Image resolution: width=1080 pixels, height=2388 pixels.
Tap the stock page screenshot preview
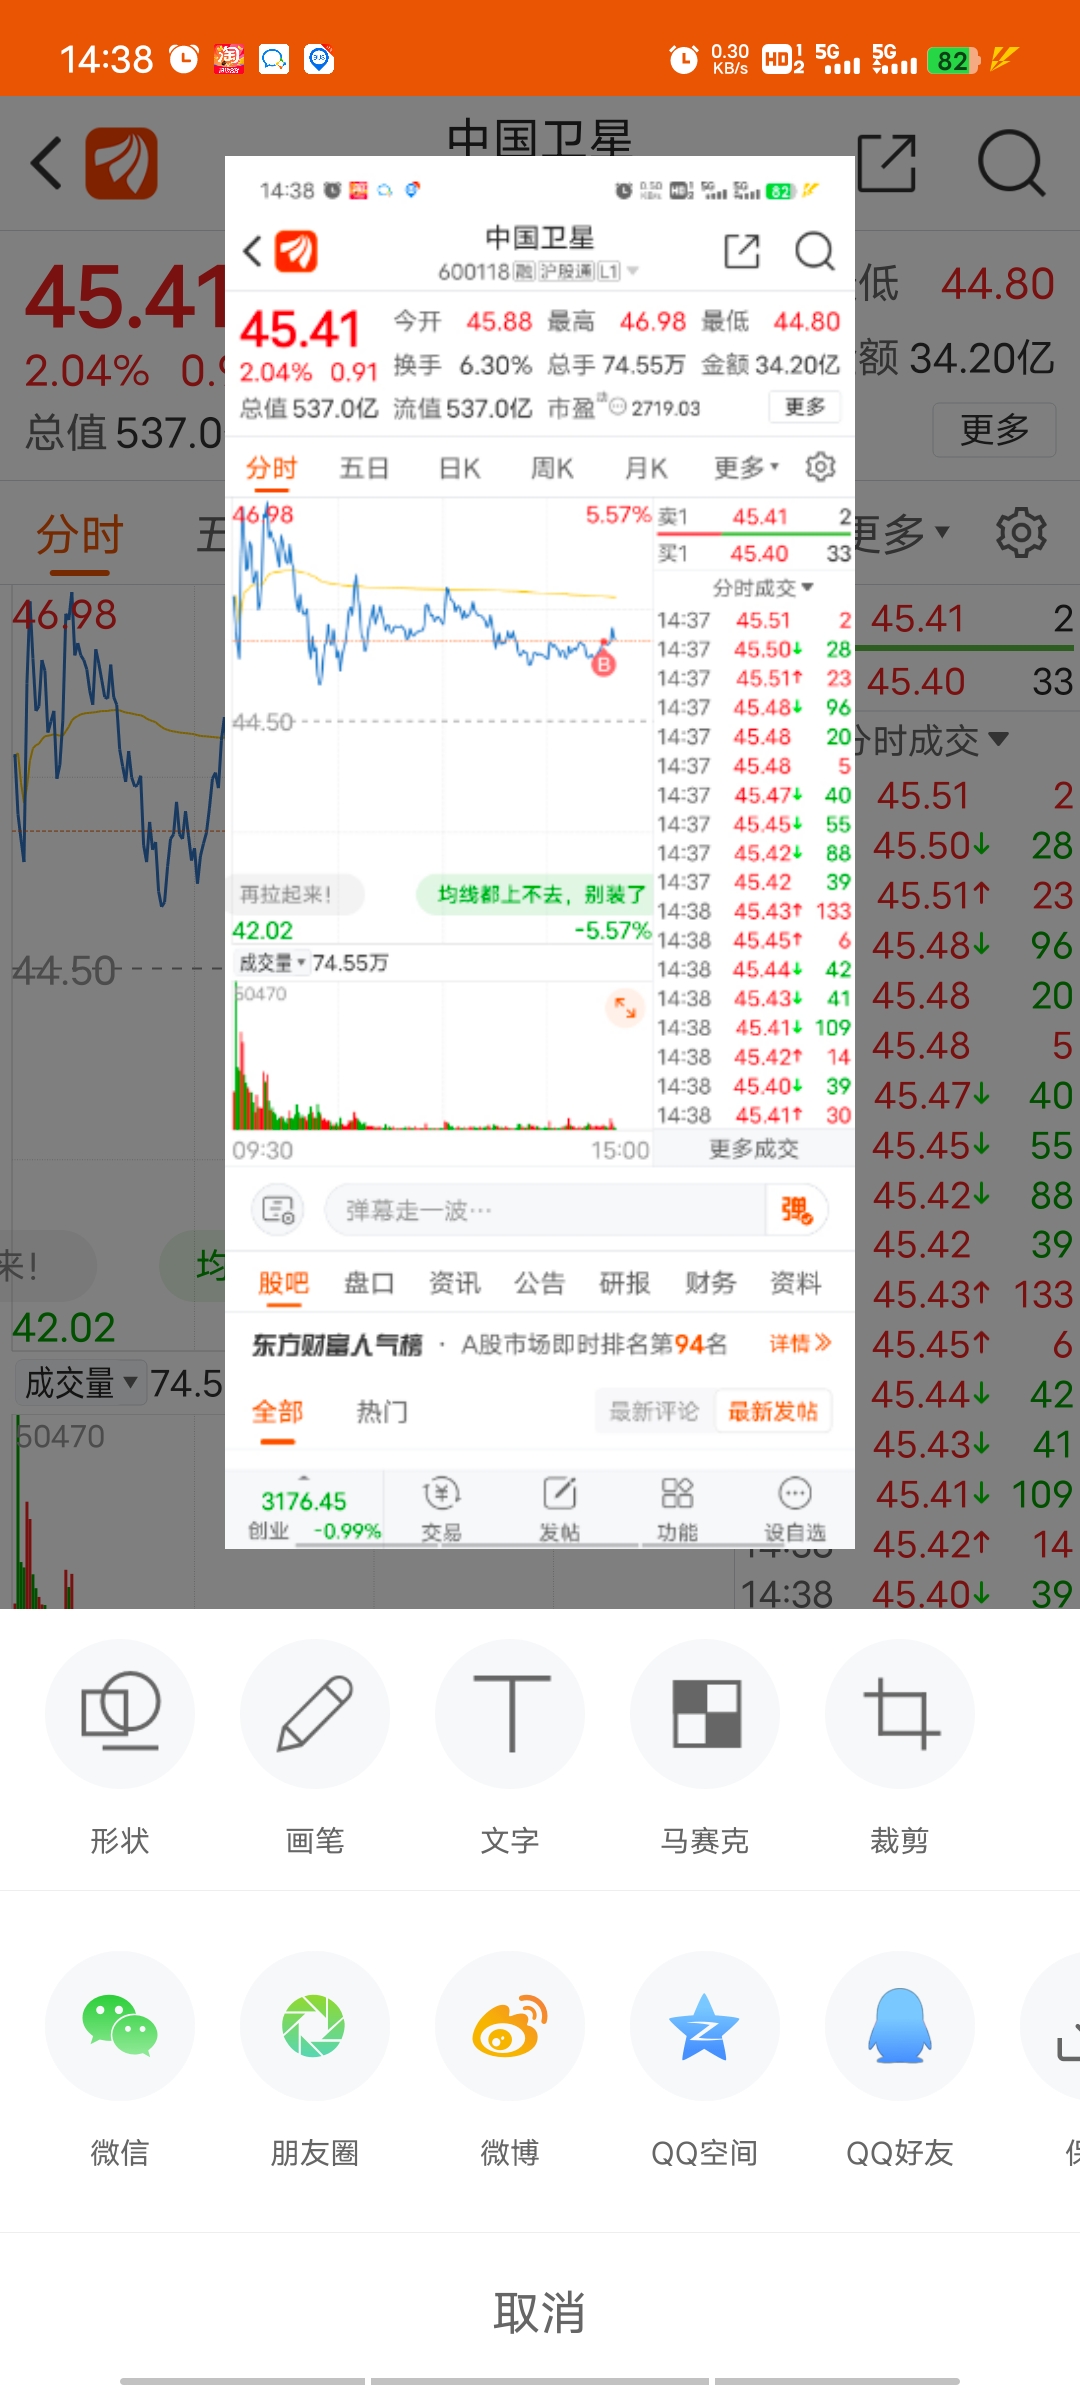click(540, 852)
